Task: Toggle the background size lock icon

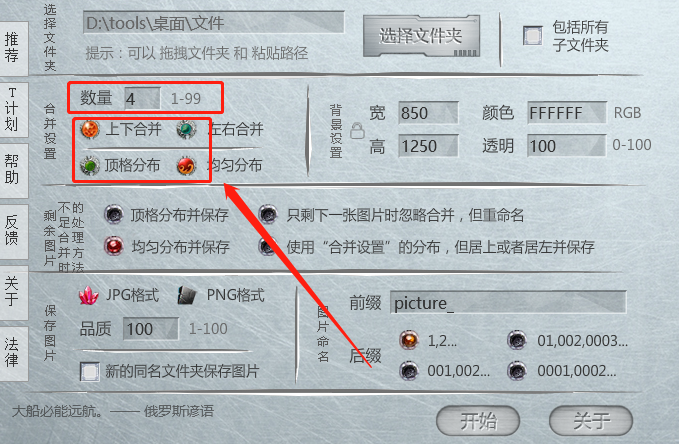Action: point(357,130)
